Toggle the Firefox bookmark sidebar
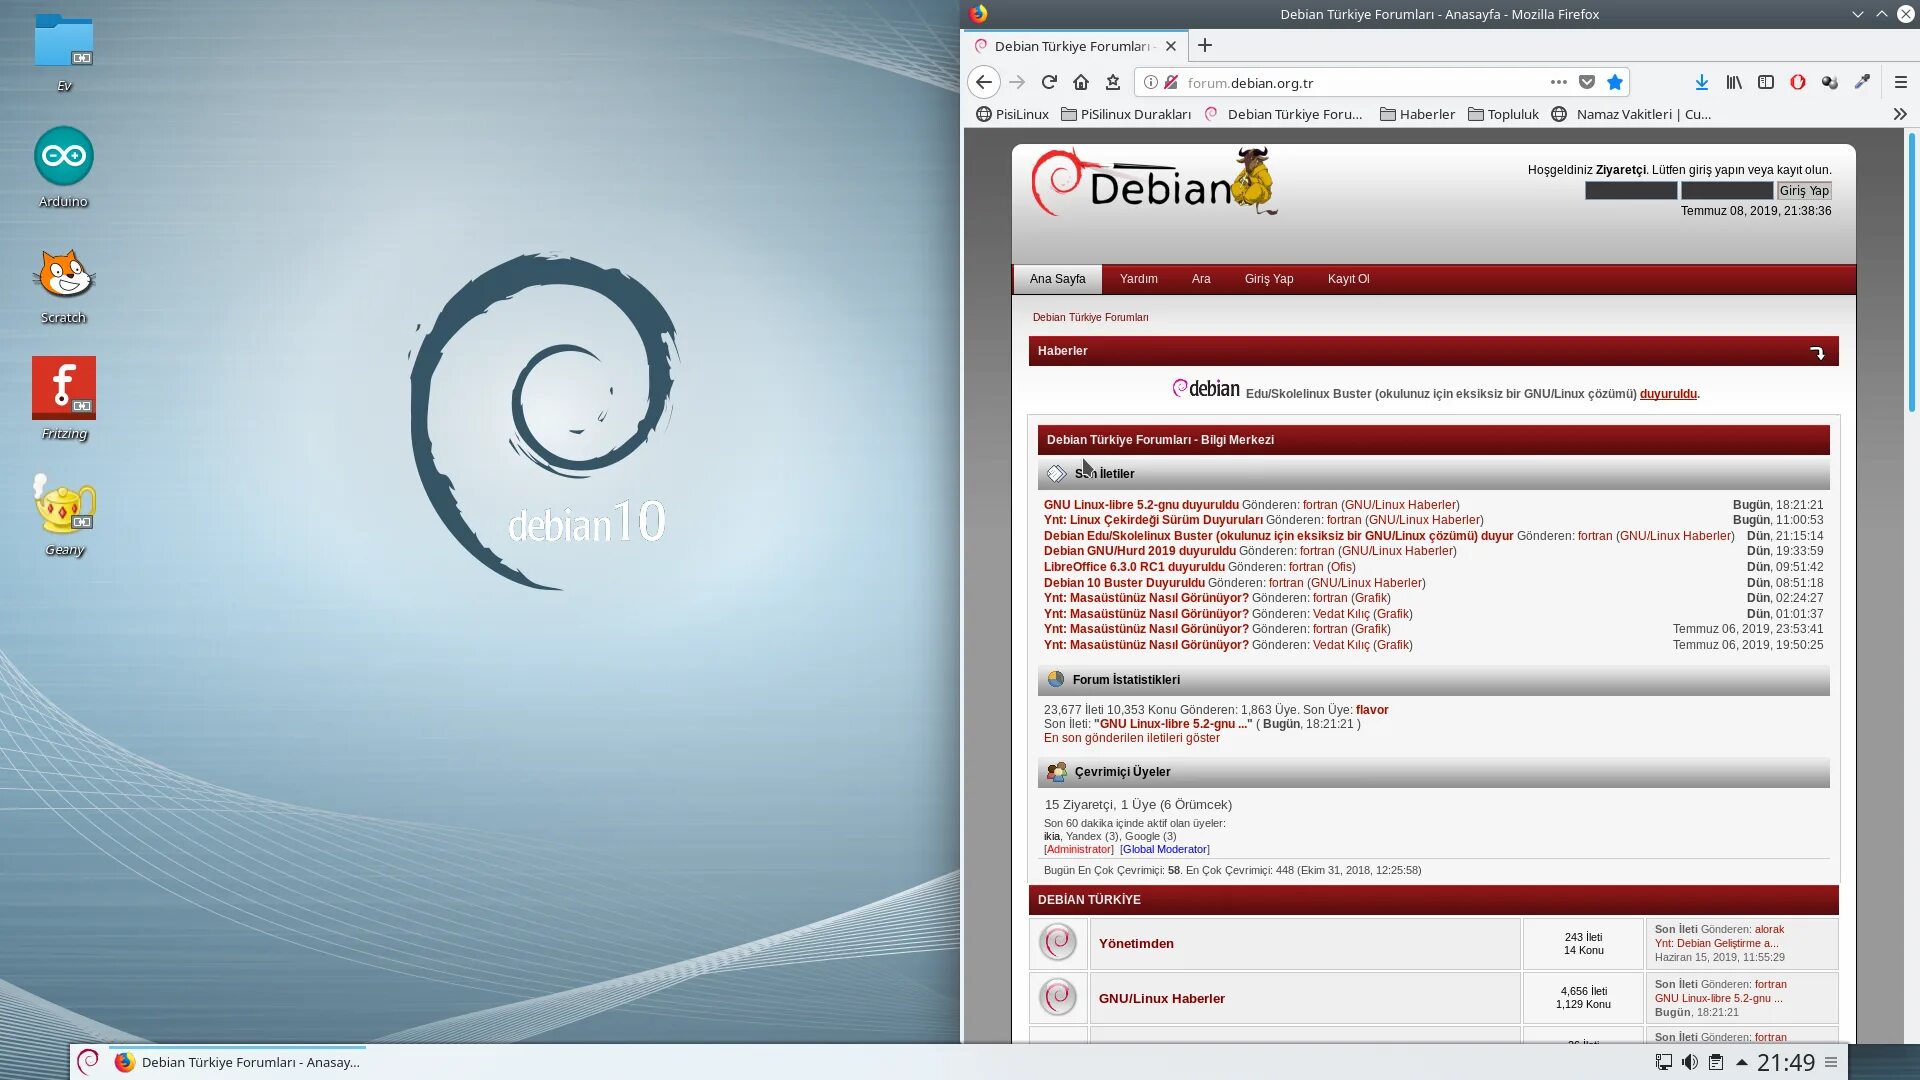This screenshot has width=1920, height=1080. click(1766, 82)
